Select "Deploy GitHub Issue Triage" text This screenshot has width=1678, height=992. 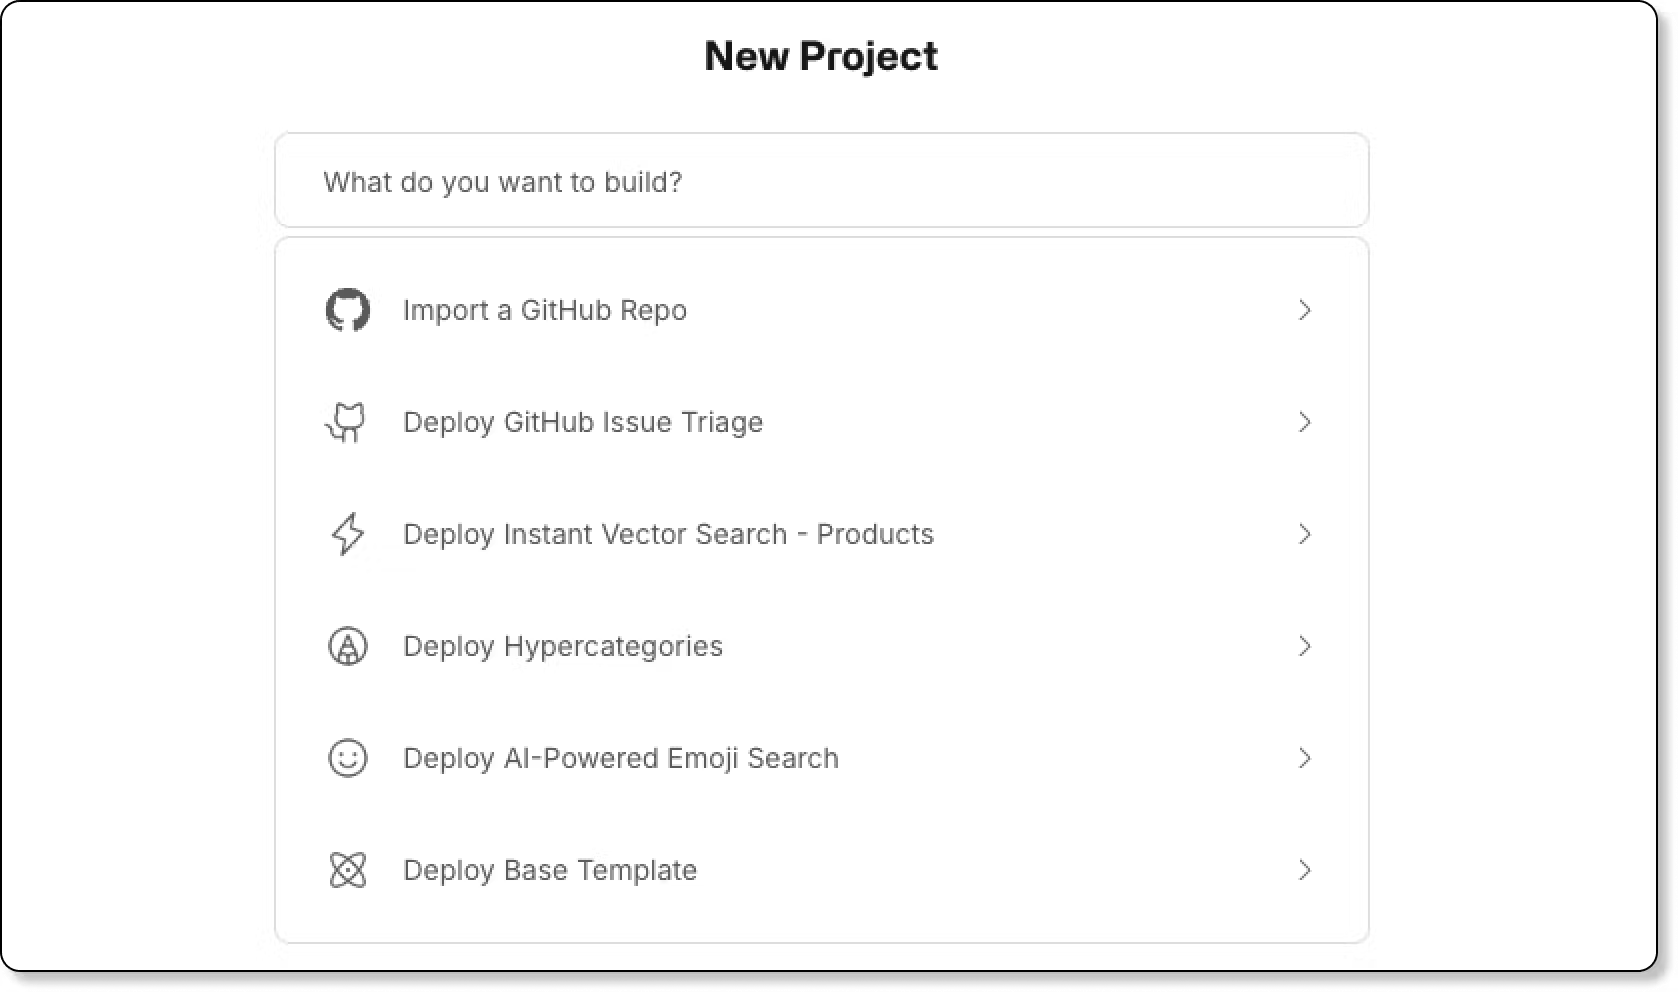[x=583, y=423]
